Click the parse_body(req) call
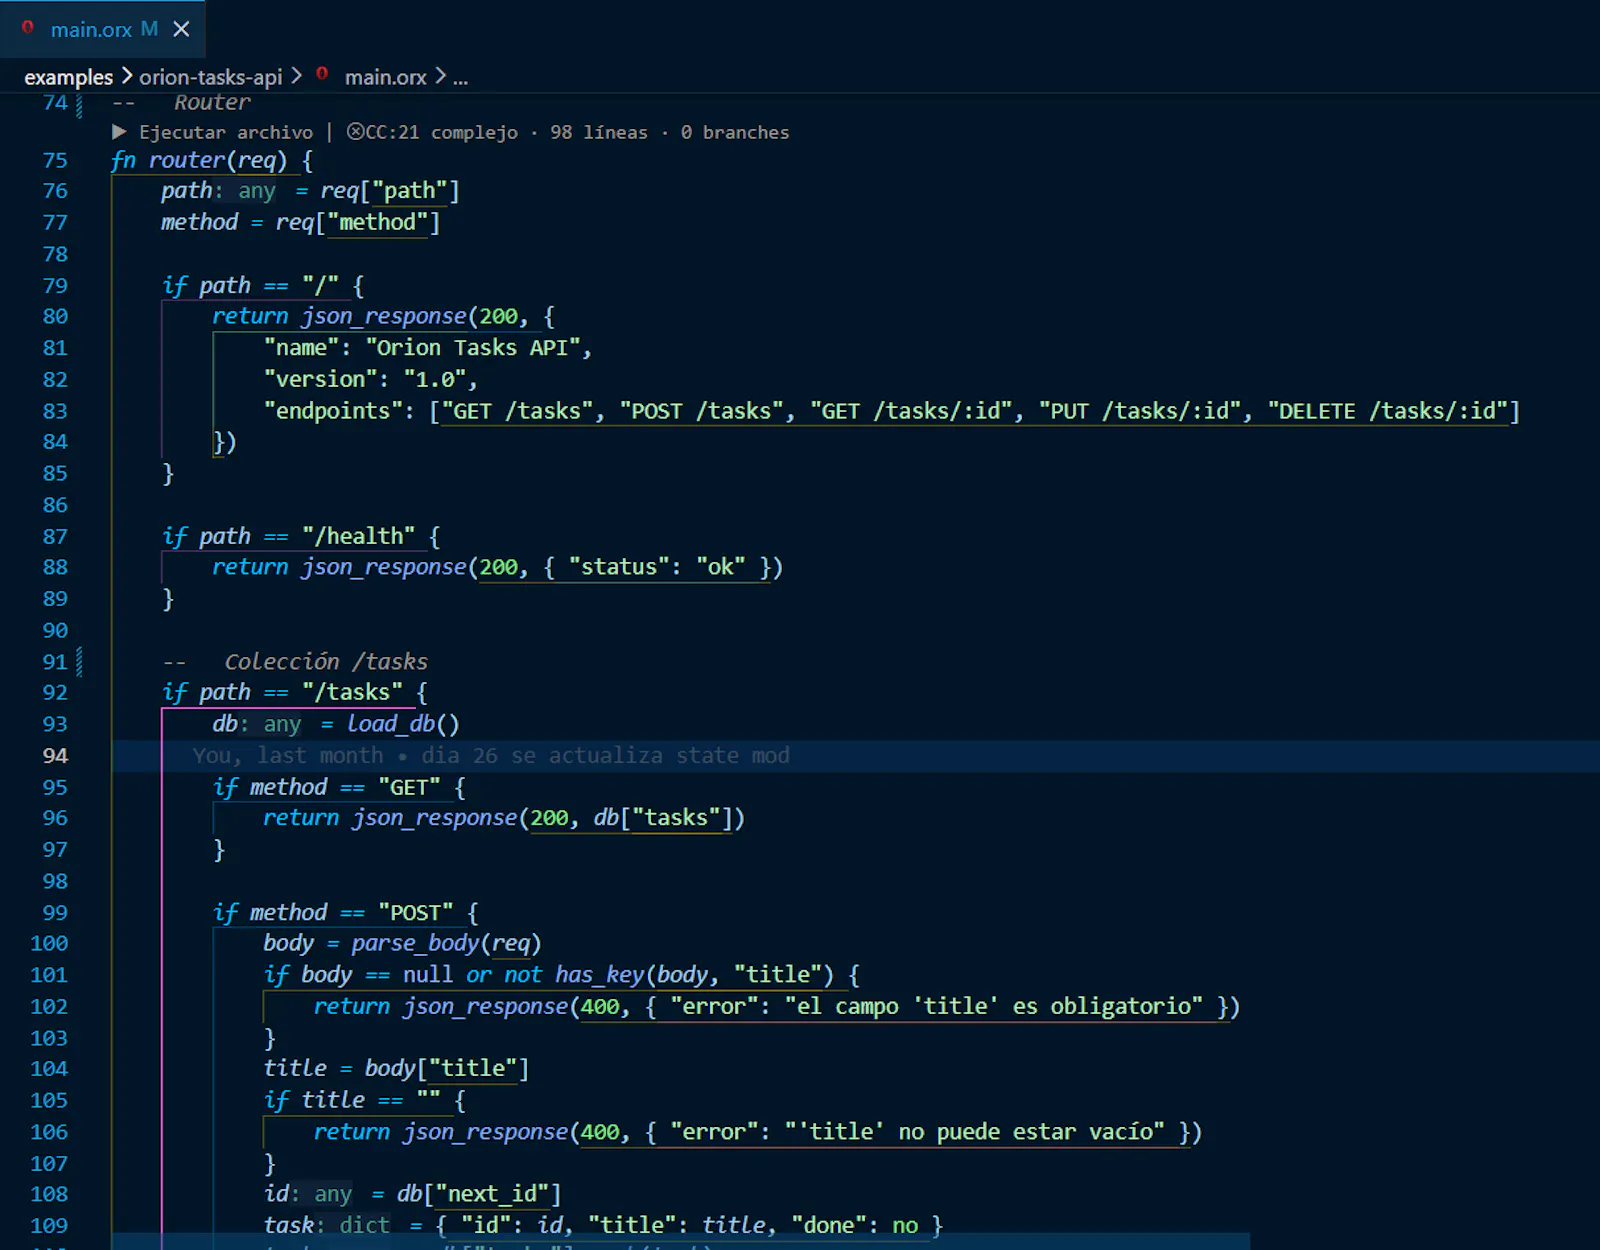 click(446, 943)
